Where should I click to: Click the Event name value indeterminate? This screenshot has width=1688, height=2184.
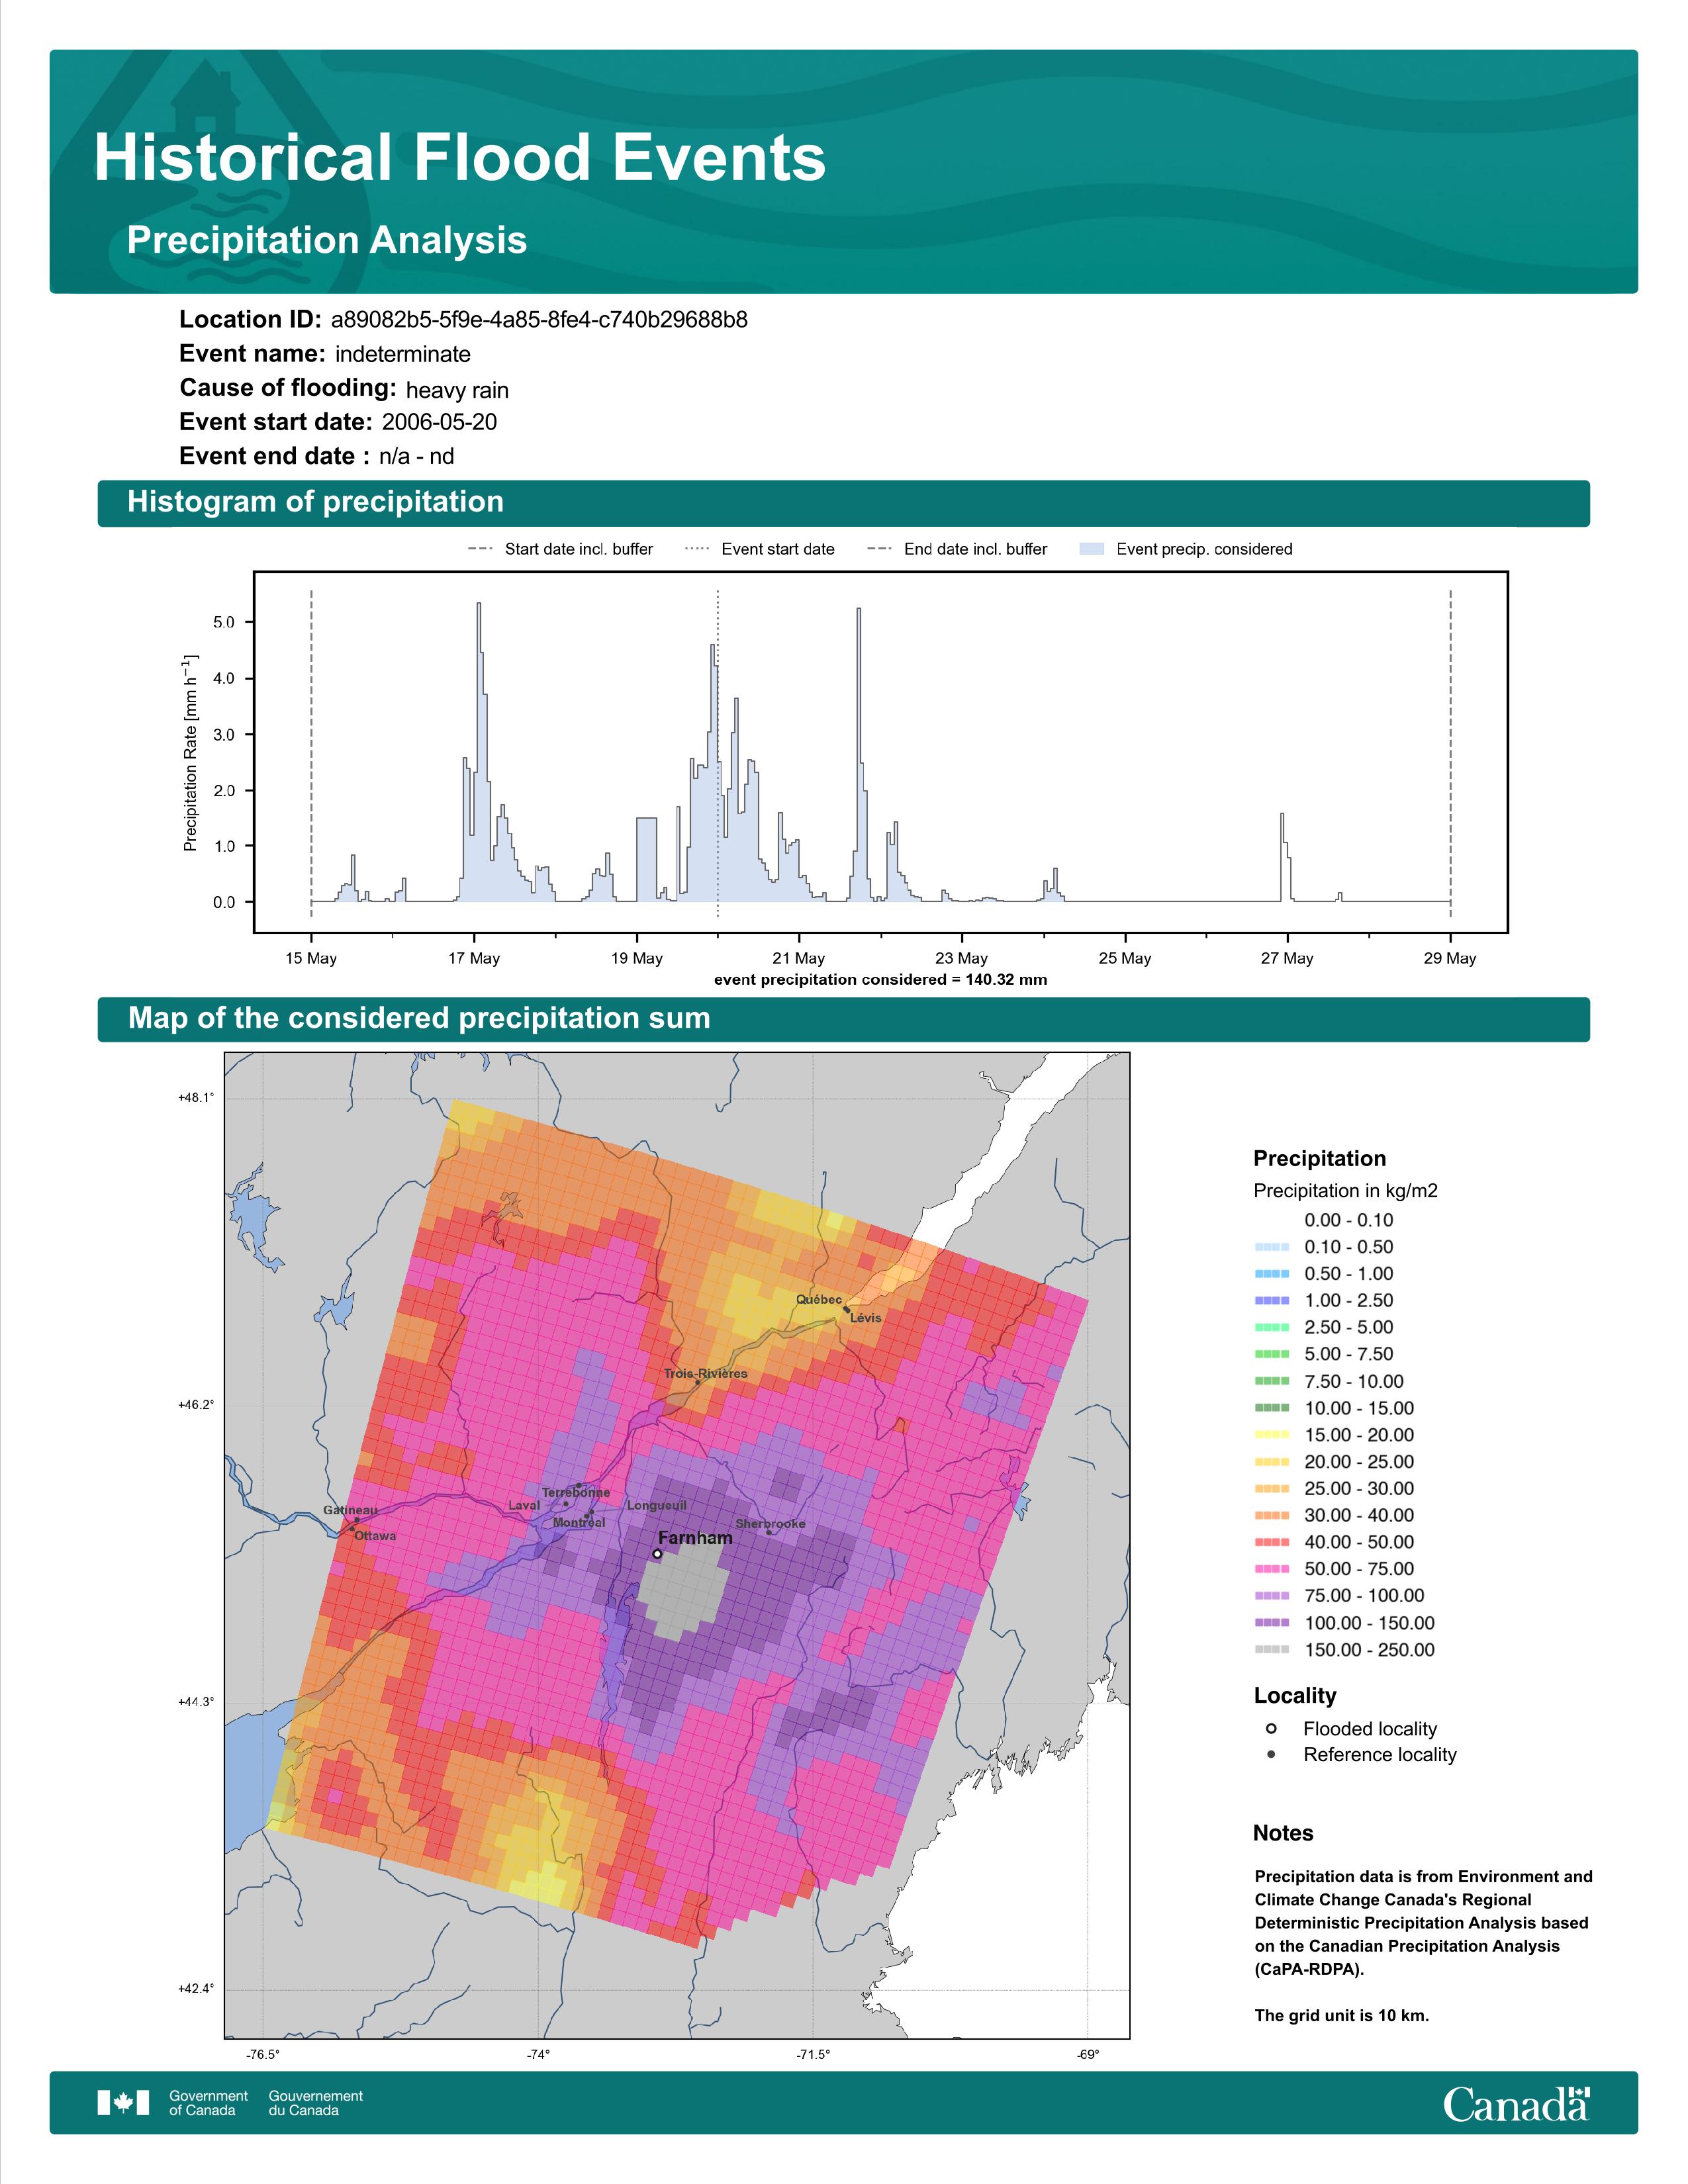click(x=403, y=354)
